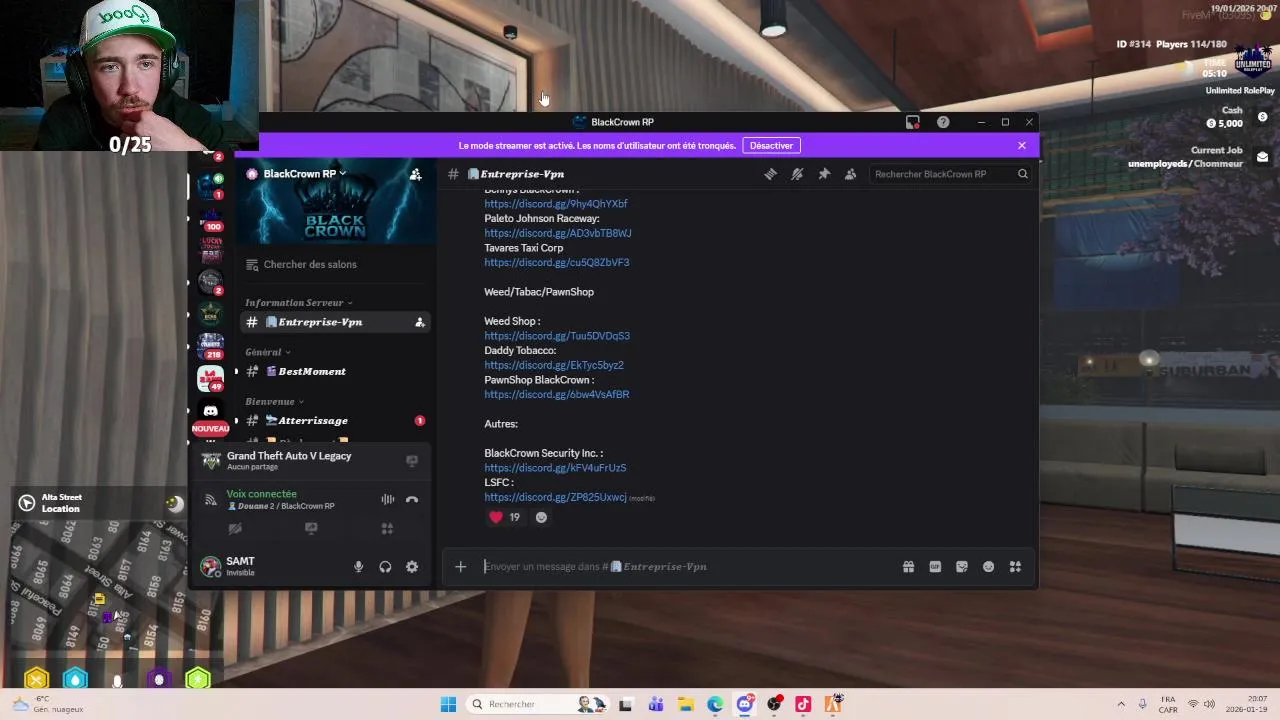Disconnect from the voice channel
This screenshot has width=1280, height=720.
point(412,499)
